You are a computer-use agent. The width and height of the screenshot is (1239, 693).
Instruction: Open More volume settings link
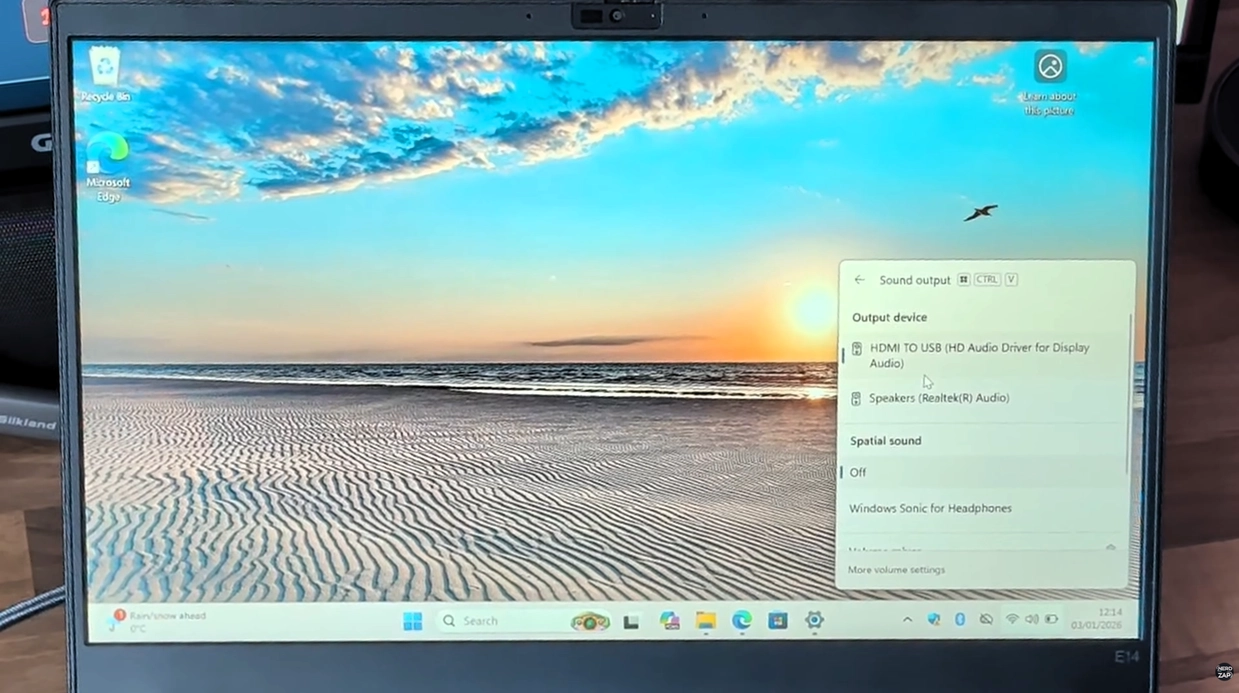pyautogui.click(x=896, y=570)
